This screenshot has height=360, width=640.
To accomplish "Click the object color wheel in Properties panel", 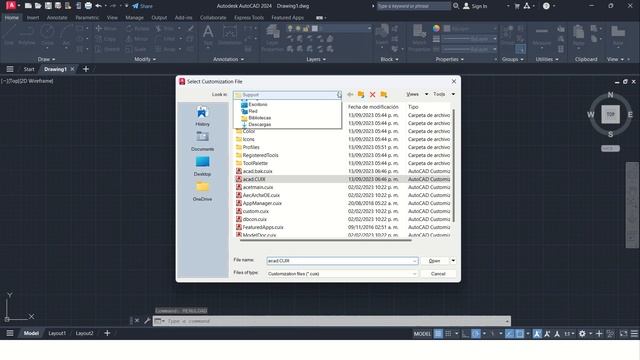I will [436, 28].
